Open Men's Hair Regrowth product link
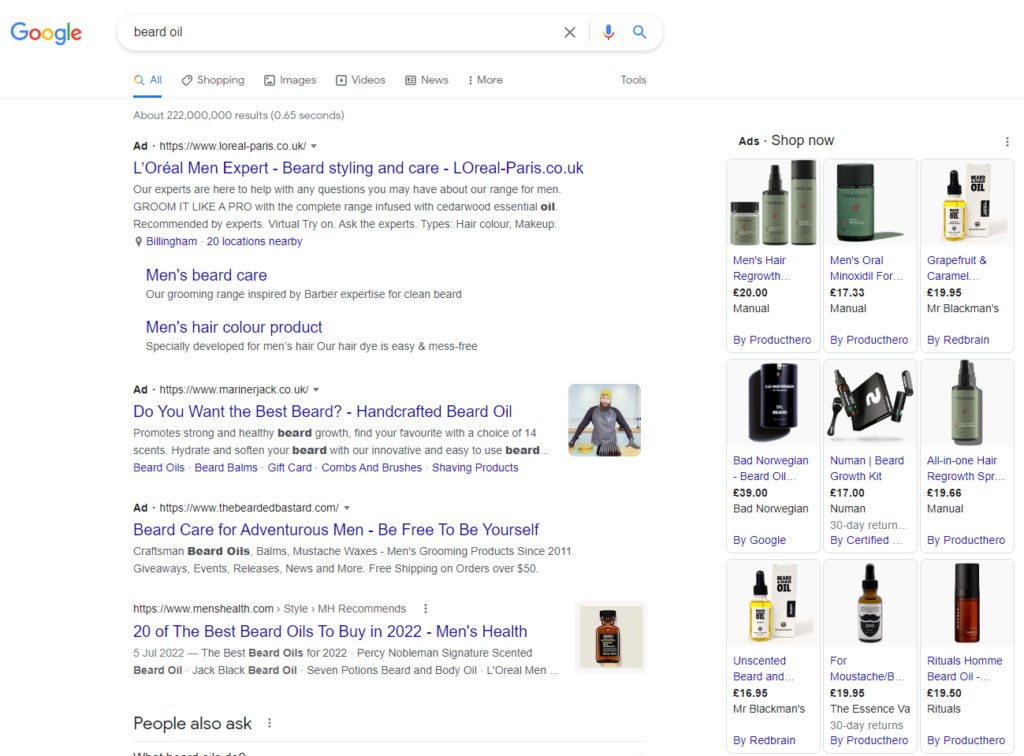Image resolution: width=1024 pixels, height=756 pixels. (761, 268)
